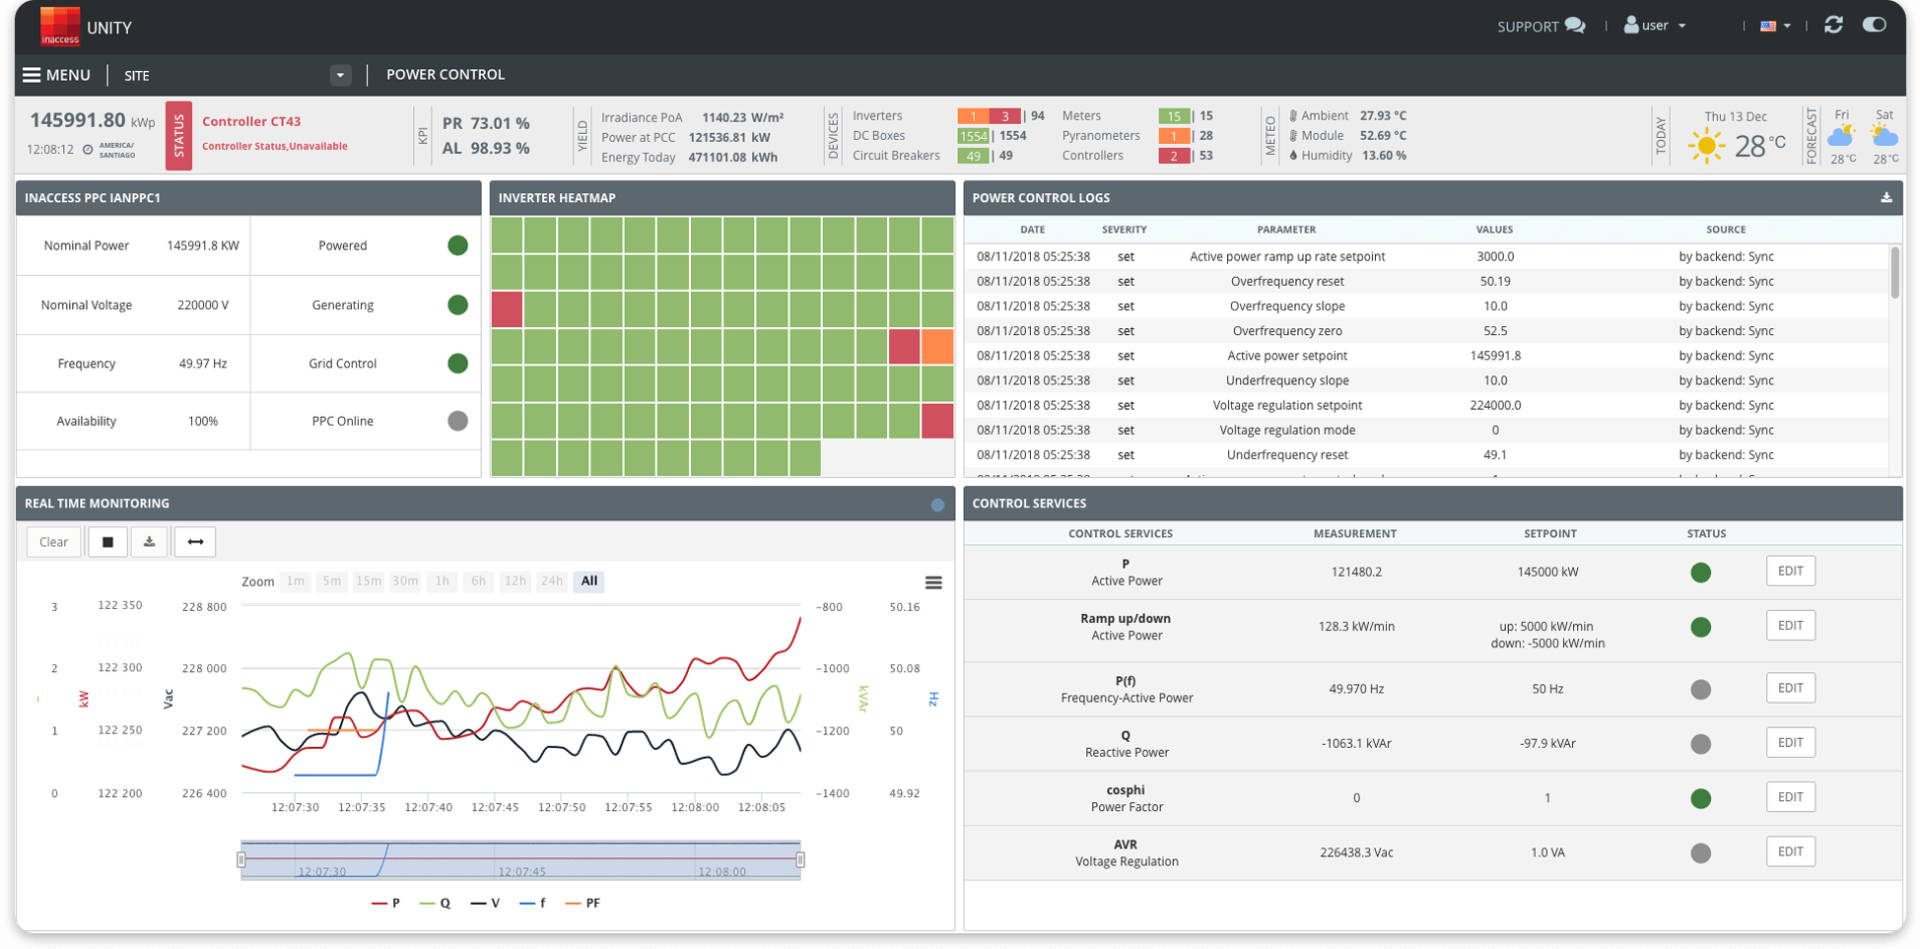Download the real time monitoring chart data
The height and width of the screenshot is (949, 1920).
click(x=149, y=542)
